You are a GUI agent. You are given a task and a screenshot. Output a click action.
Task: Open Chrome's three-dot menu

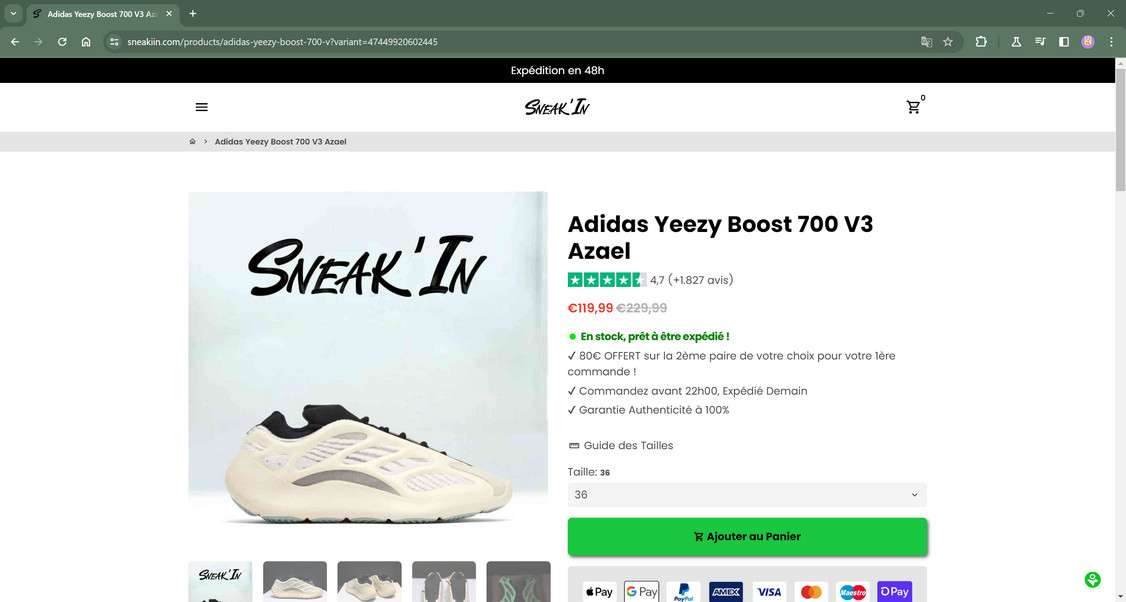pos(1111,42)
